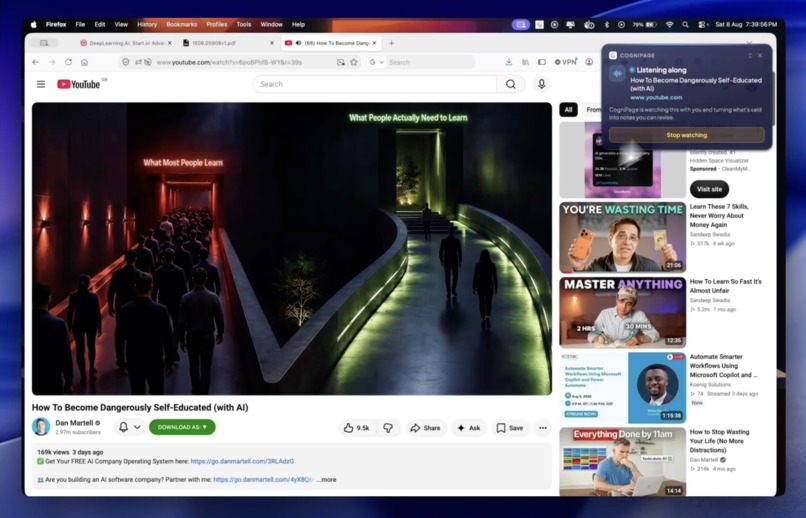Collapse the CogniPage popup

(750, 56)
